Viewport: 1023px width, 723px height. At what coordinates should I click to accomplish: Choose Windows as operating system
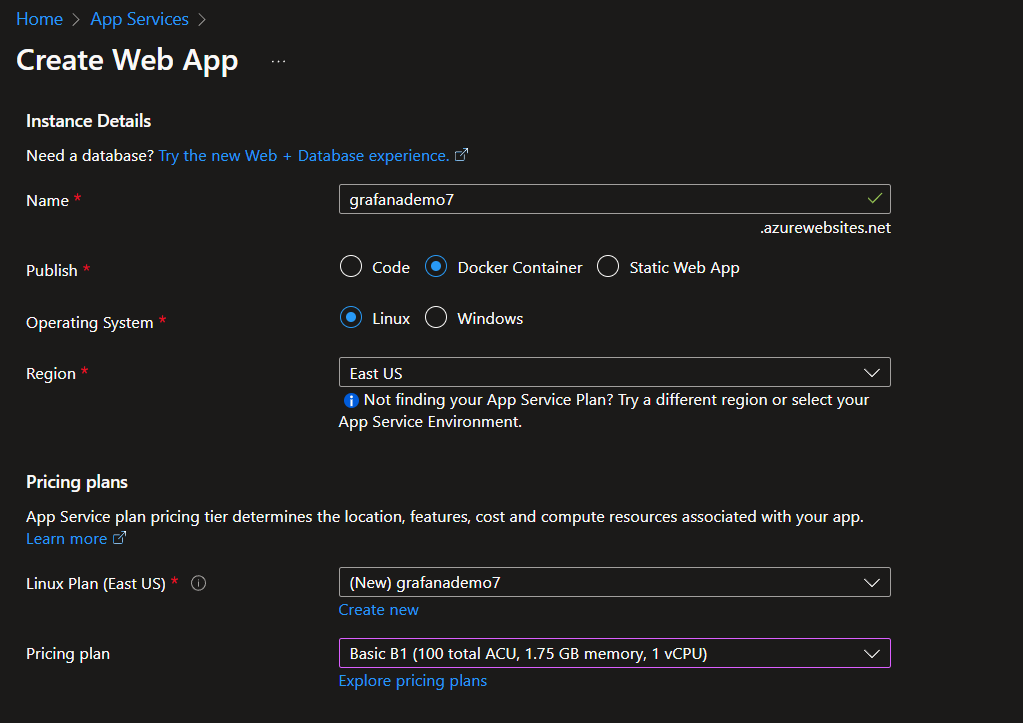(x=436, y=318)
